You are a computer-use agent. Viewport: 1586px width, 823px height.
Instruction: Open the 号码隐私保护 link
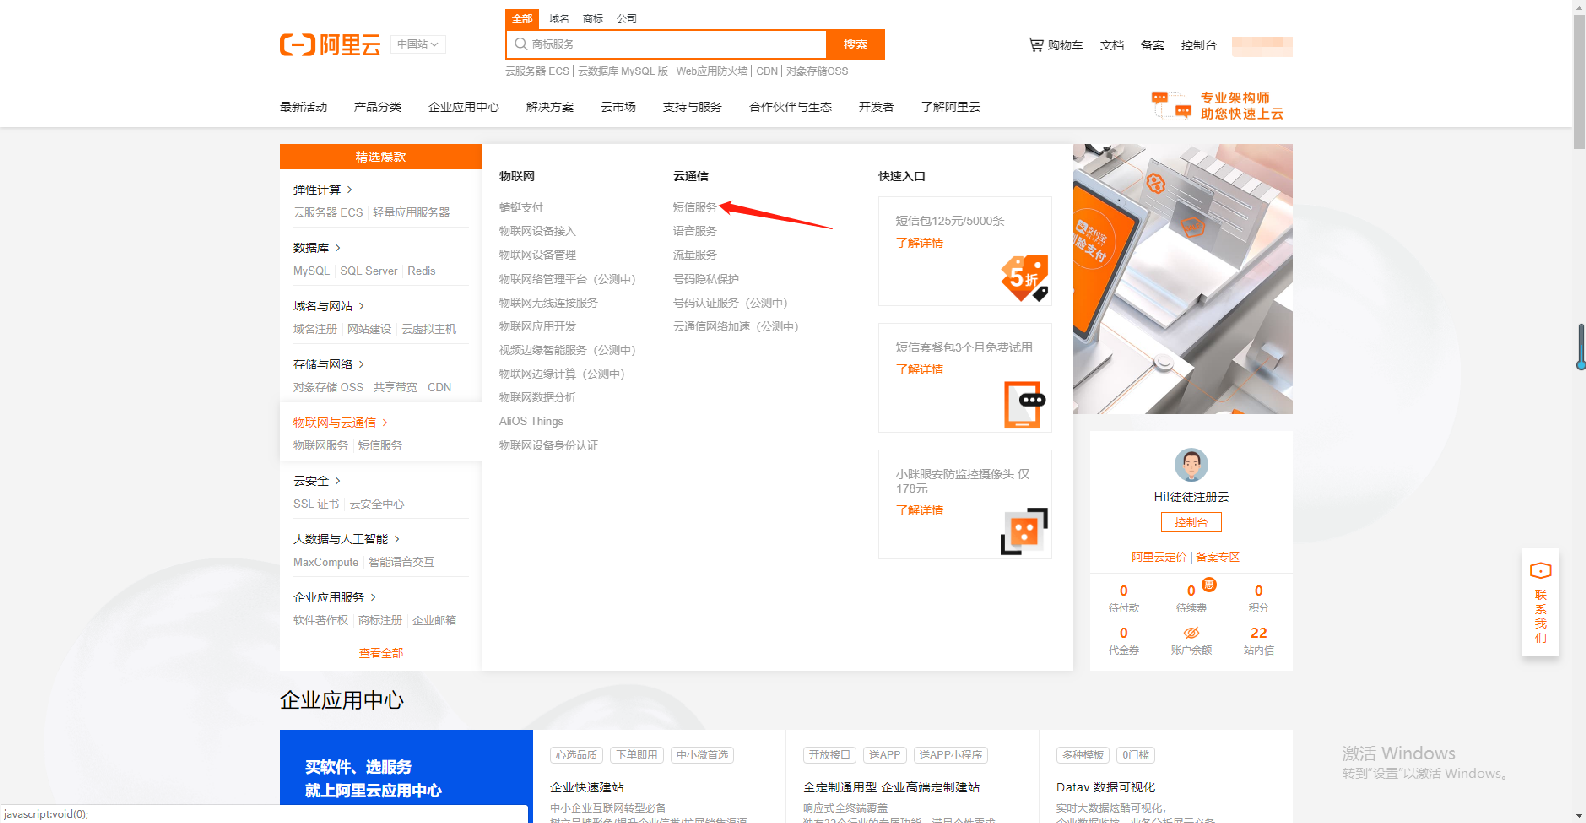coord(706,279)
